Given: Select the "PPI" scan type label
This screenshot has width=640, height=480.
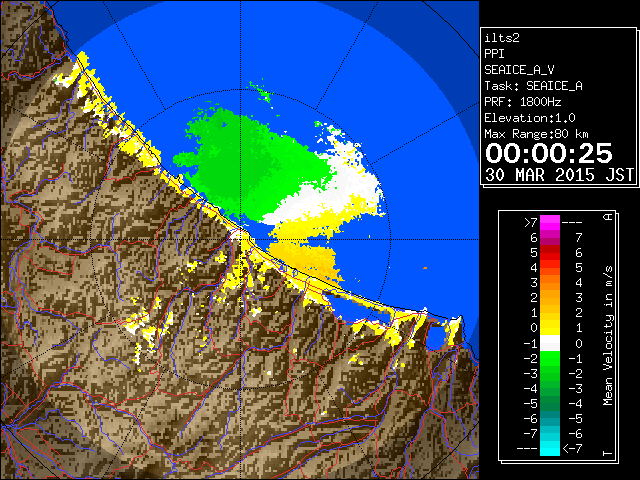Looking at the screenshot, I should 494,54.
